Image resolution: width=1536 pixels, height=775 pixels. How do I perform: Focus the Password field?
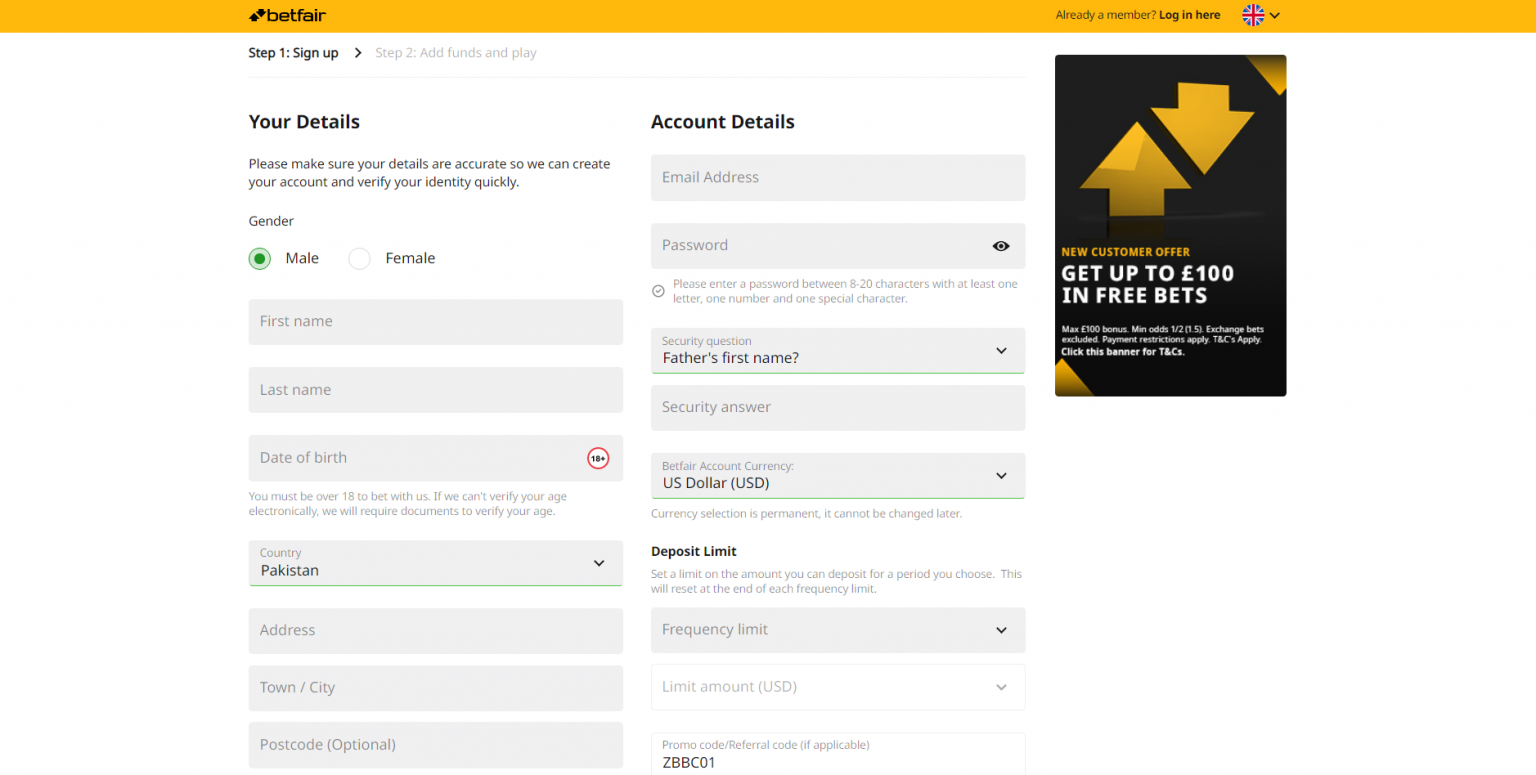click(x=838, y=246)
